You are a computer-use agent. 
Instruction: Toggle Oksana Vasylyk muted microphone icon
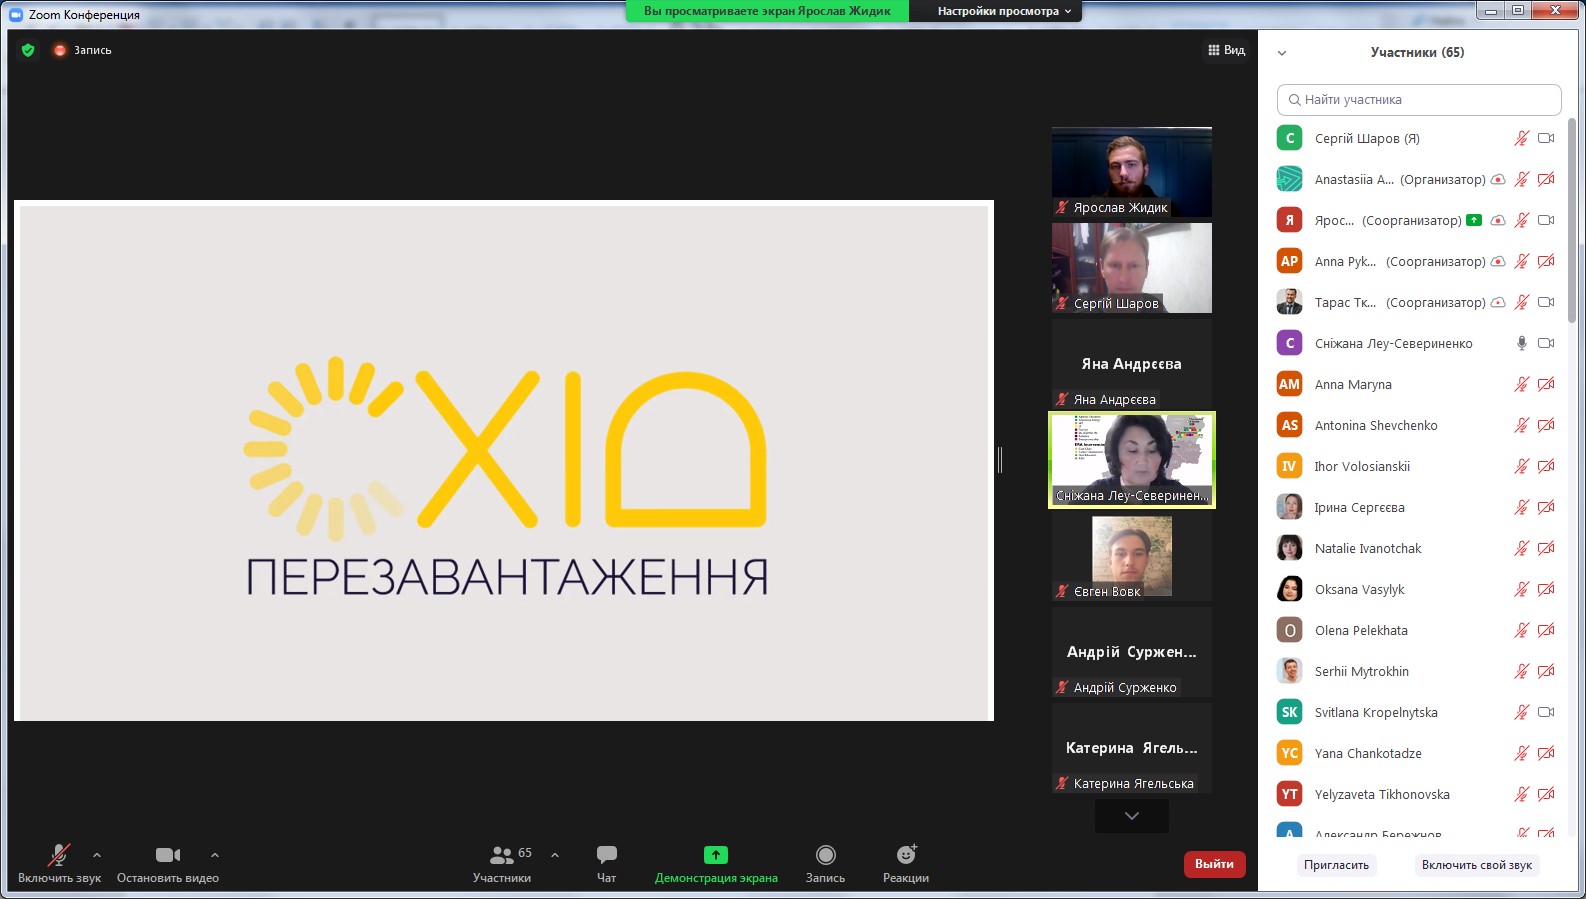pyautogui.click(x=1521, y=589)
